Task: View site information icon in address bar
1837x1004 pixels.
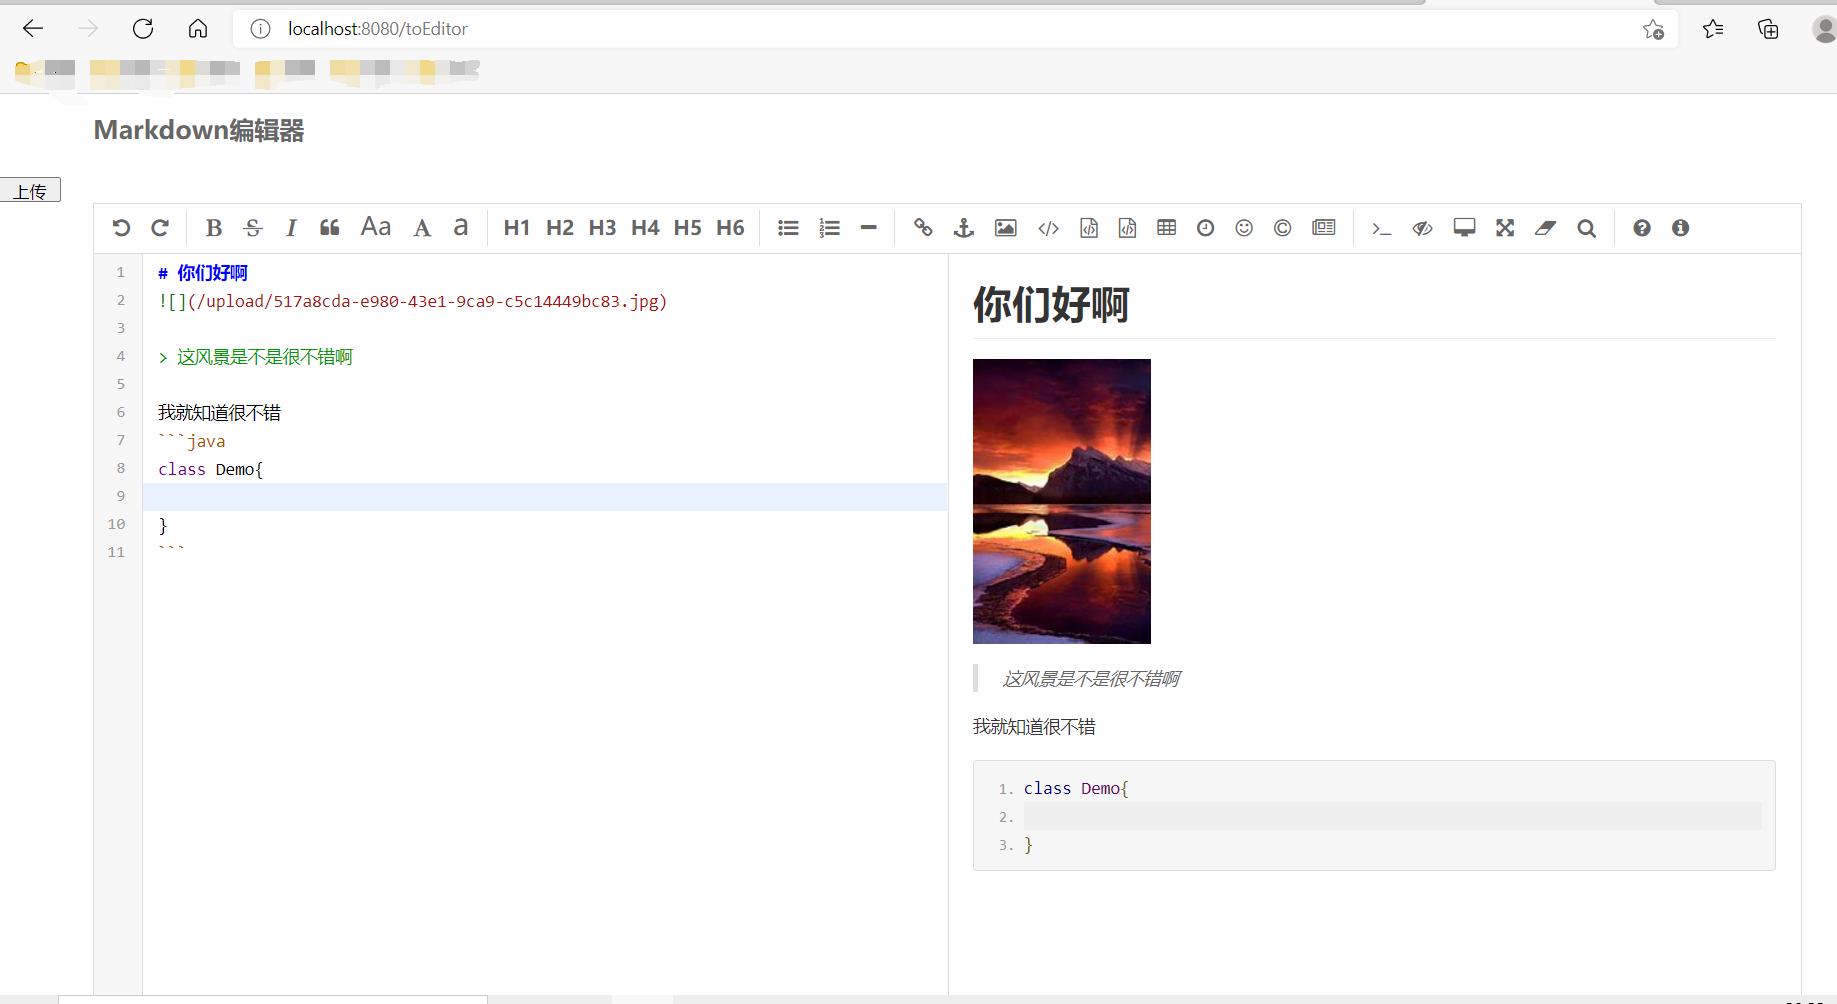Action: (x=260, y=29)
